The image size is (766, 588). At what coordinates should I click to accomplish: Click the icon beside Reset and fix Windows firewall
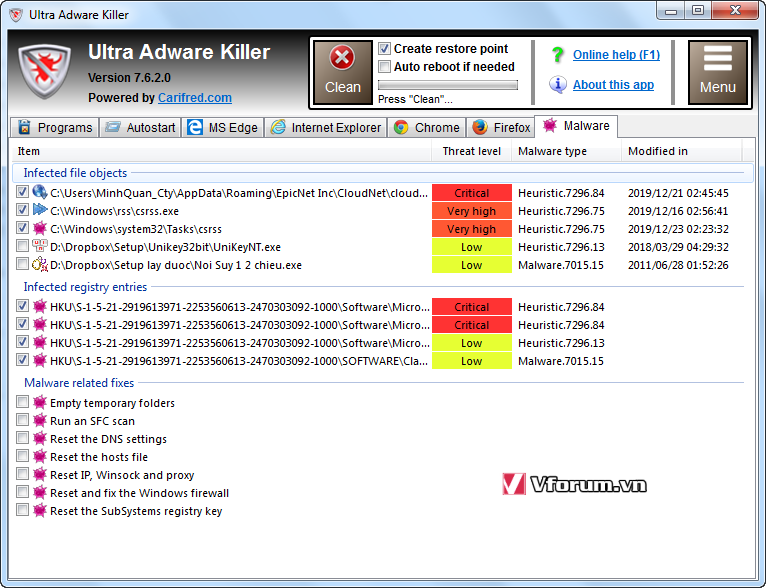(x=40, y=493)
